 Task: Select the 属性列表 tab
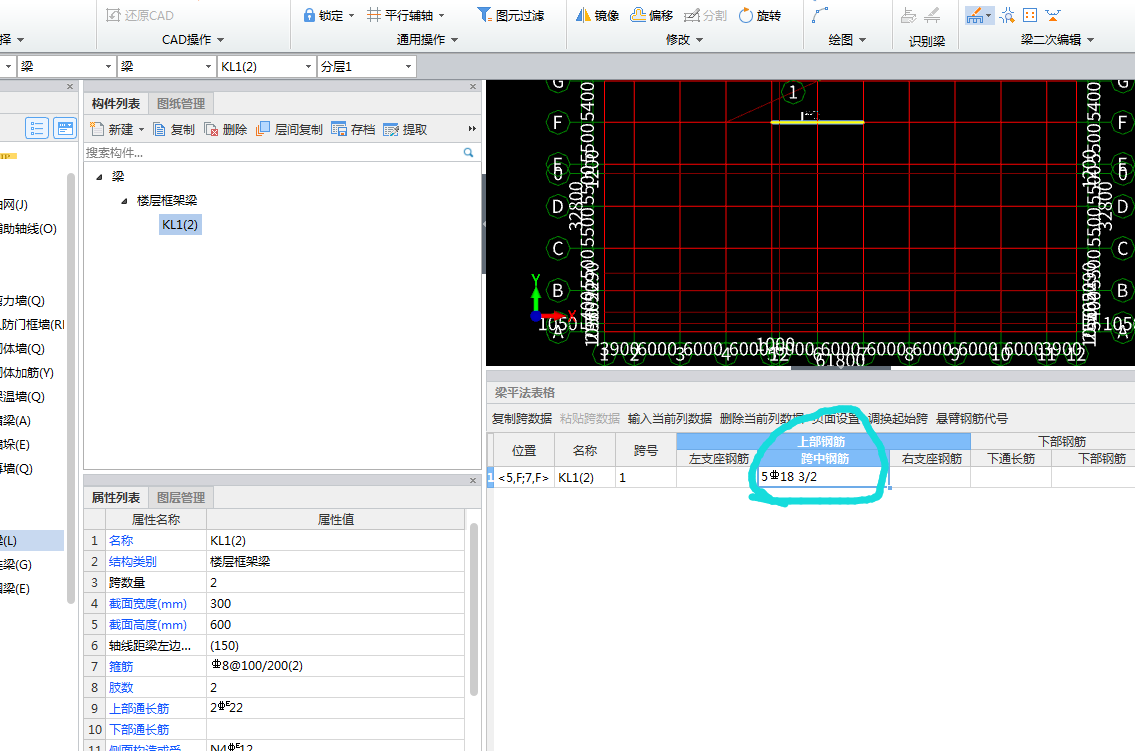click(x=116, y=498)
